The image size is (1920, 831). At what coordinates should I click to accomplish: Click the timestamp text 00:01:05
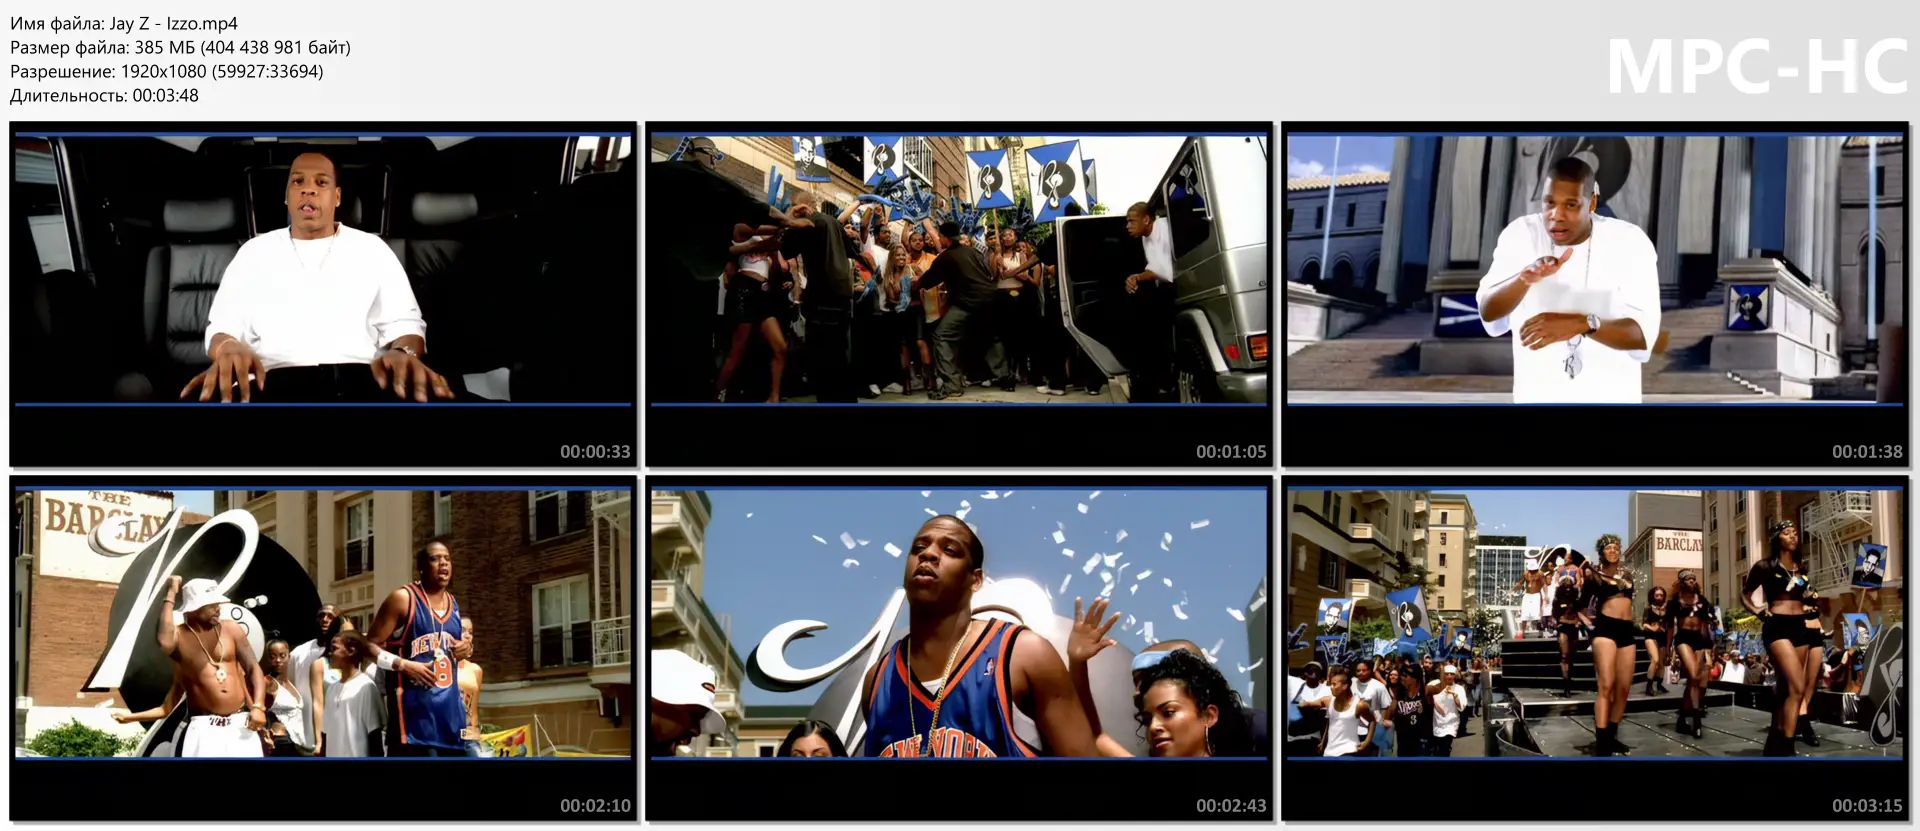pyautogui.click(x=1231, y=452)
